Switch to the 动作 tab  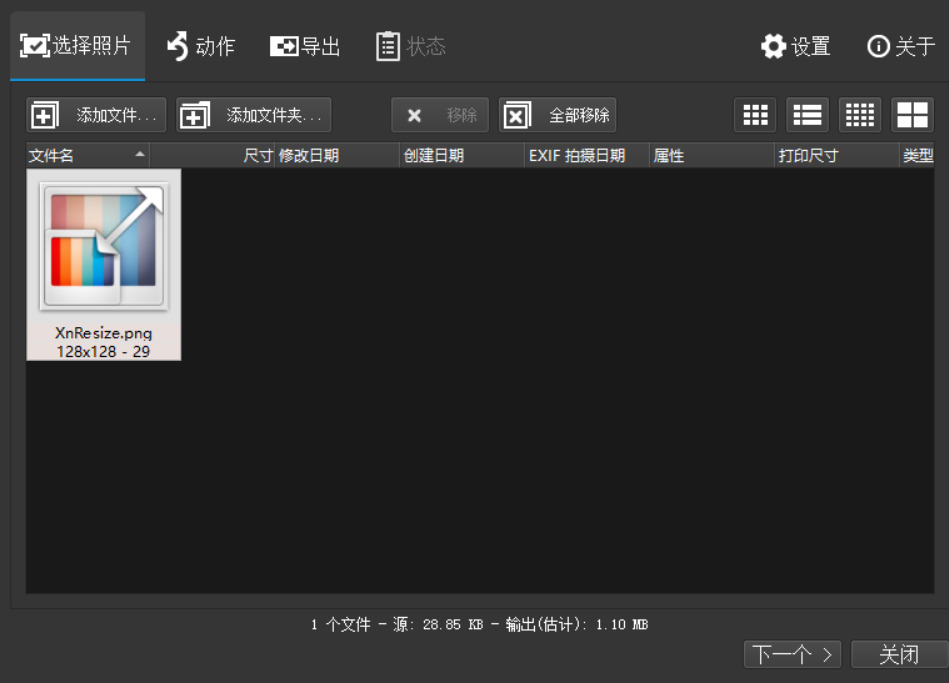pos(201,46)
